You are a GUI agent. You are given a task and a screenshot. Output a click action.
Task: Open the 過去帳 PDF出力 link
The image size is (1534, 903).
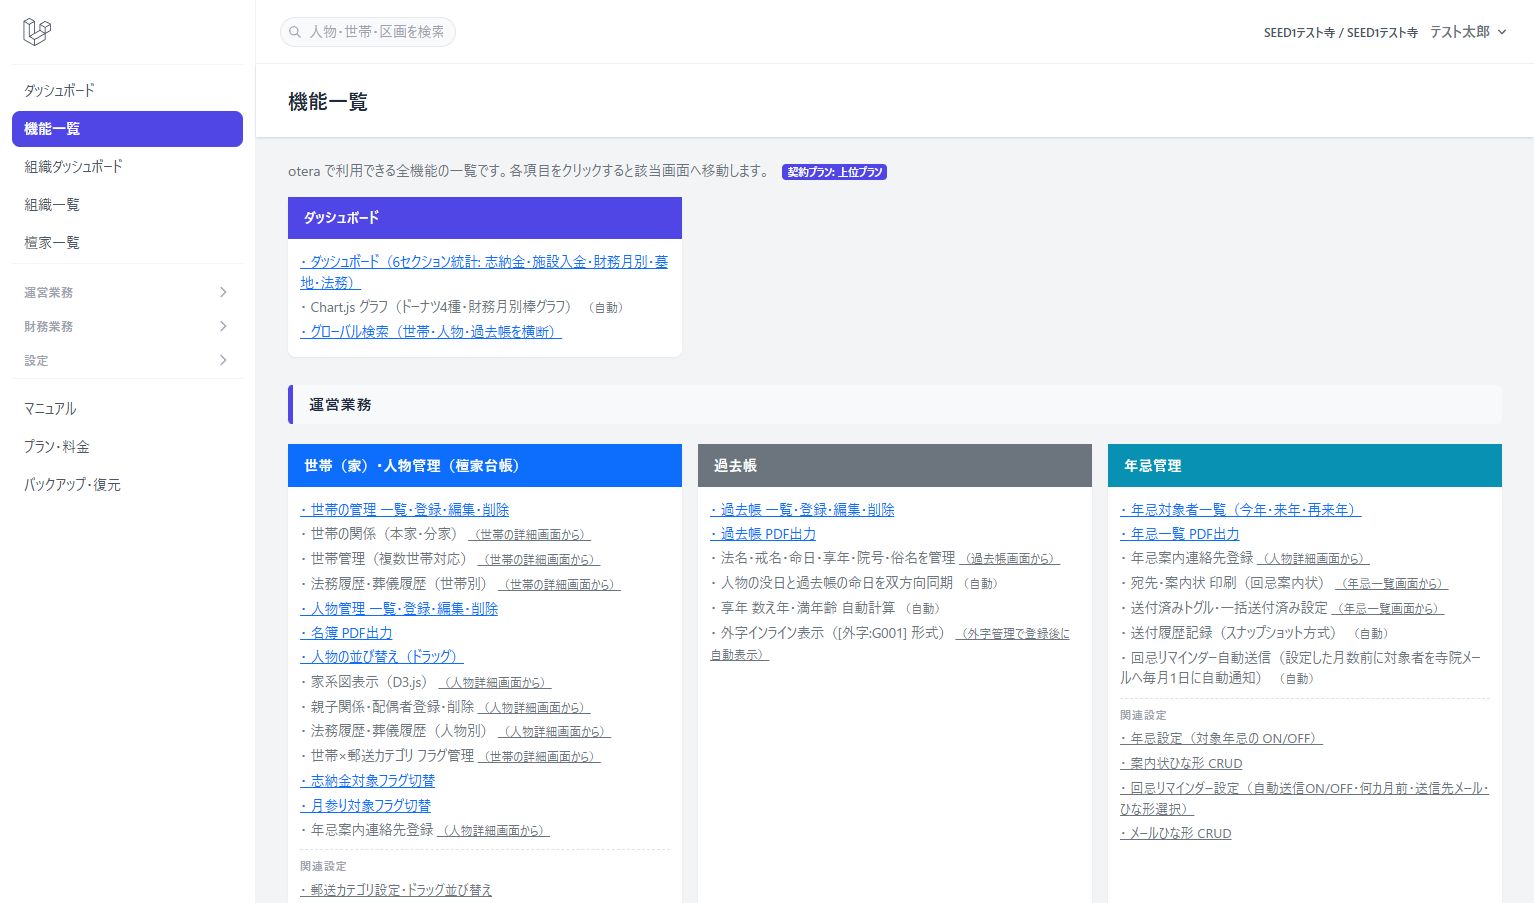tap(763, 534)
